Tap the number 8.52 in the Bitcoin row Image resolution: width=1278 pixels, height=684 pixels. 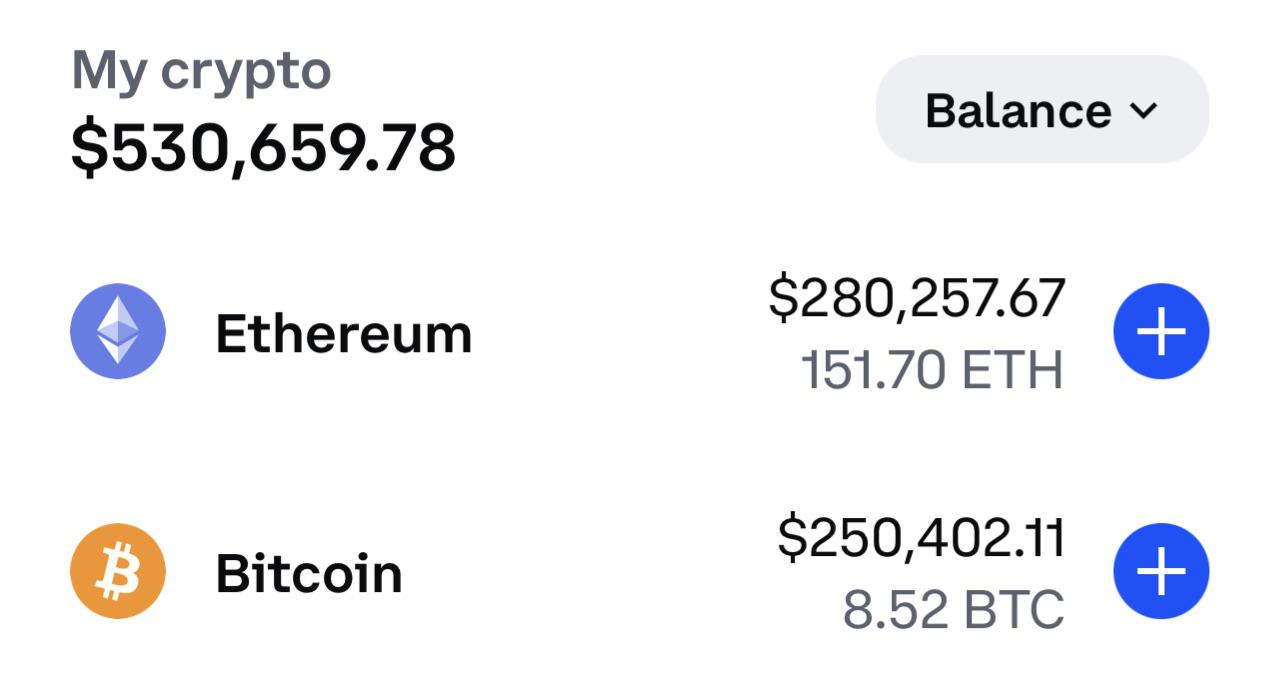(893, 609)
